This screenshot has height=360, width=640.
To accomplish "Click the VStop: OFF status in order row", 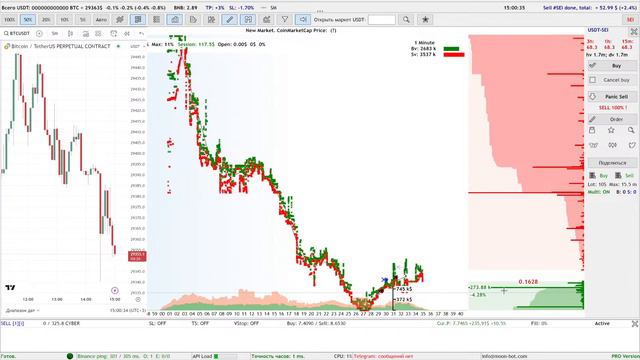I will pyautogui.click(x=247, y=323).
